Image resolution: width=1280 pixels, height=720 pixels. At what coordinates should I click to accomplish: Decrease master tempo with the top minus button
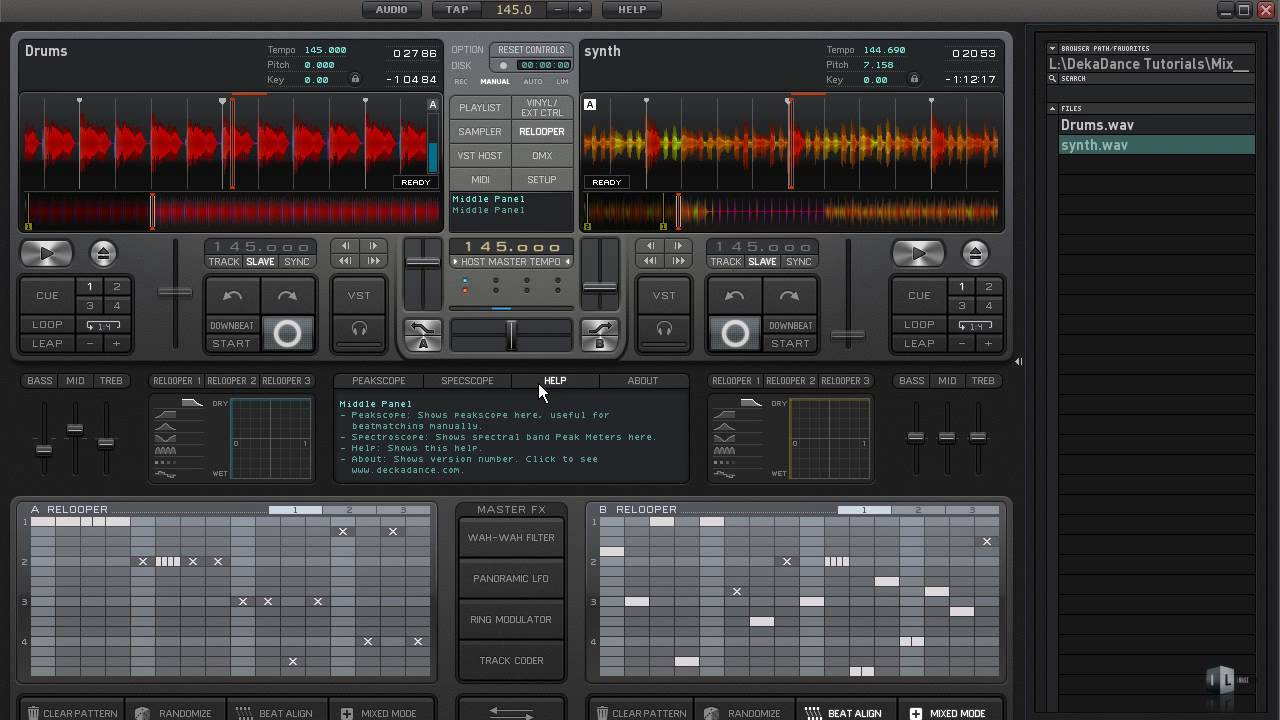(558, 10)
